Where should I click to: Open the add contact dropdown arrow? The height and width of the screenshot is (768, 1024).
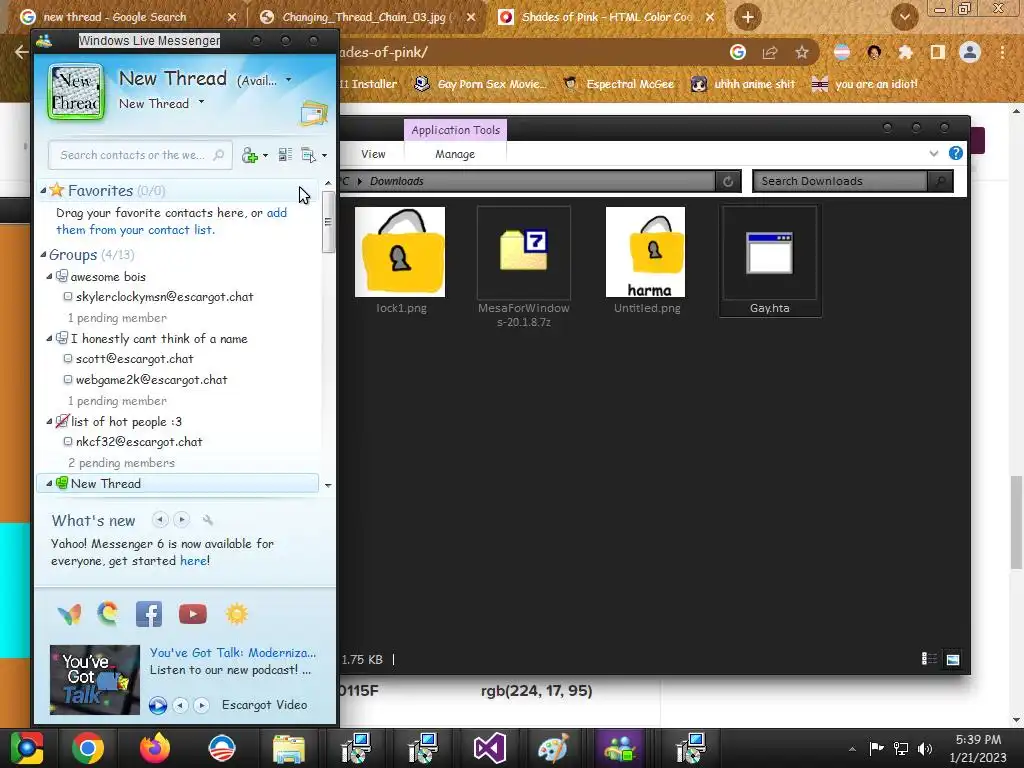point(265,156)
